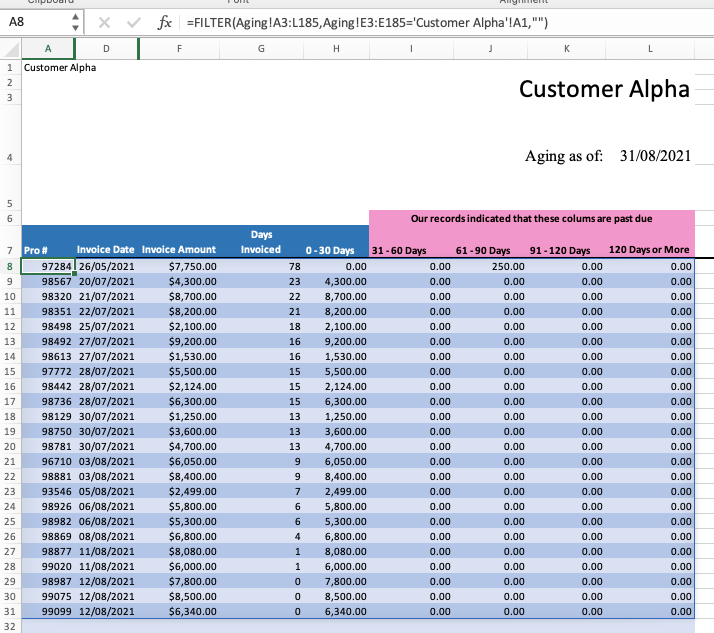Select column I header
714x633 pixels.
click(411, 49)
